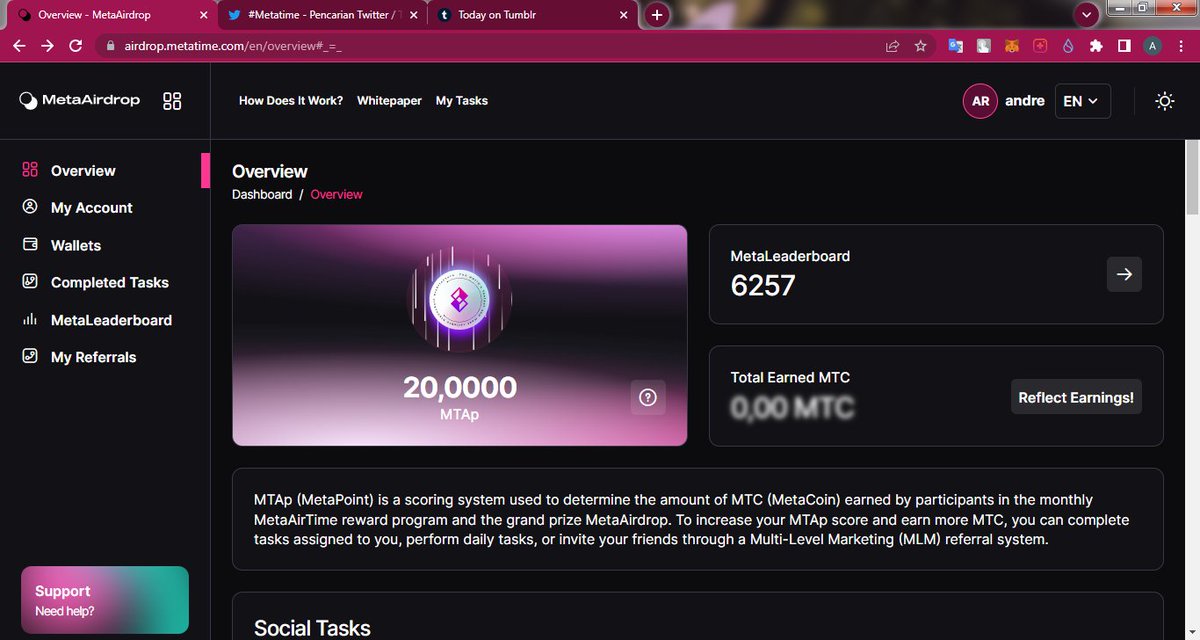Viewport: 1200px width, 640px height.
Task: Click the red plus extension icon
Action: coord(1040,46)
